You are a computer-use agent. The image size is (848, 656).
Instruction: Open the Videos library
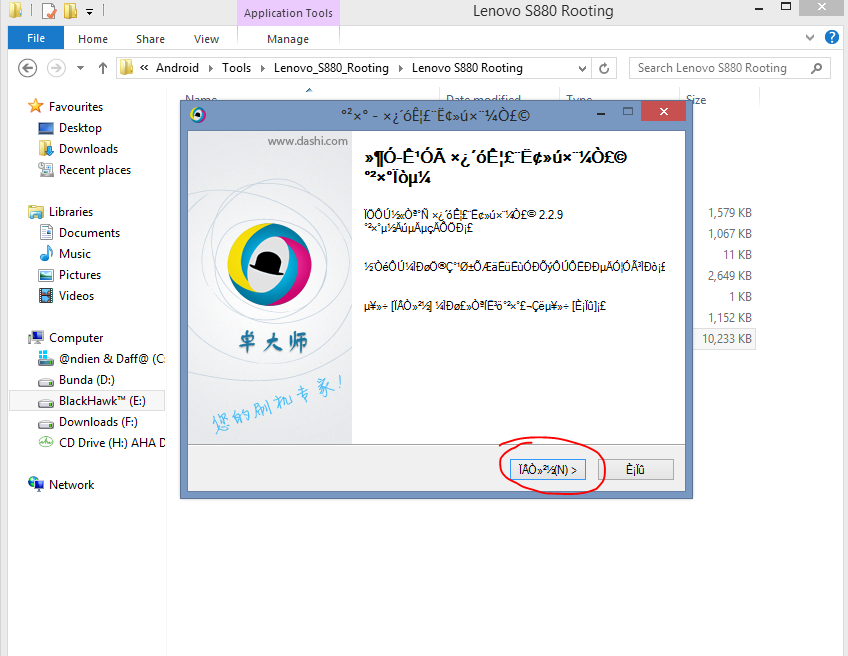pos(76,296)
